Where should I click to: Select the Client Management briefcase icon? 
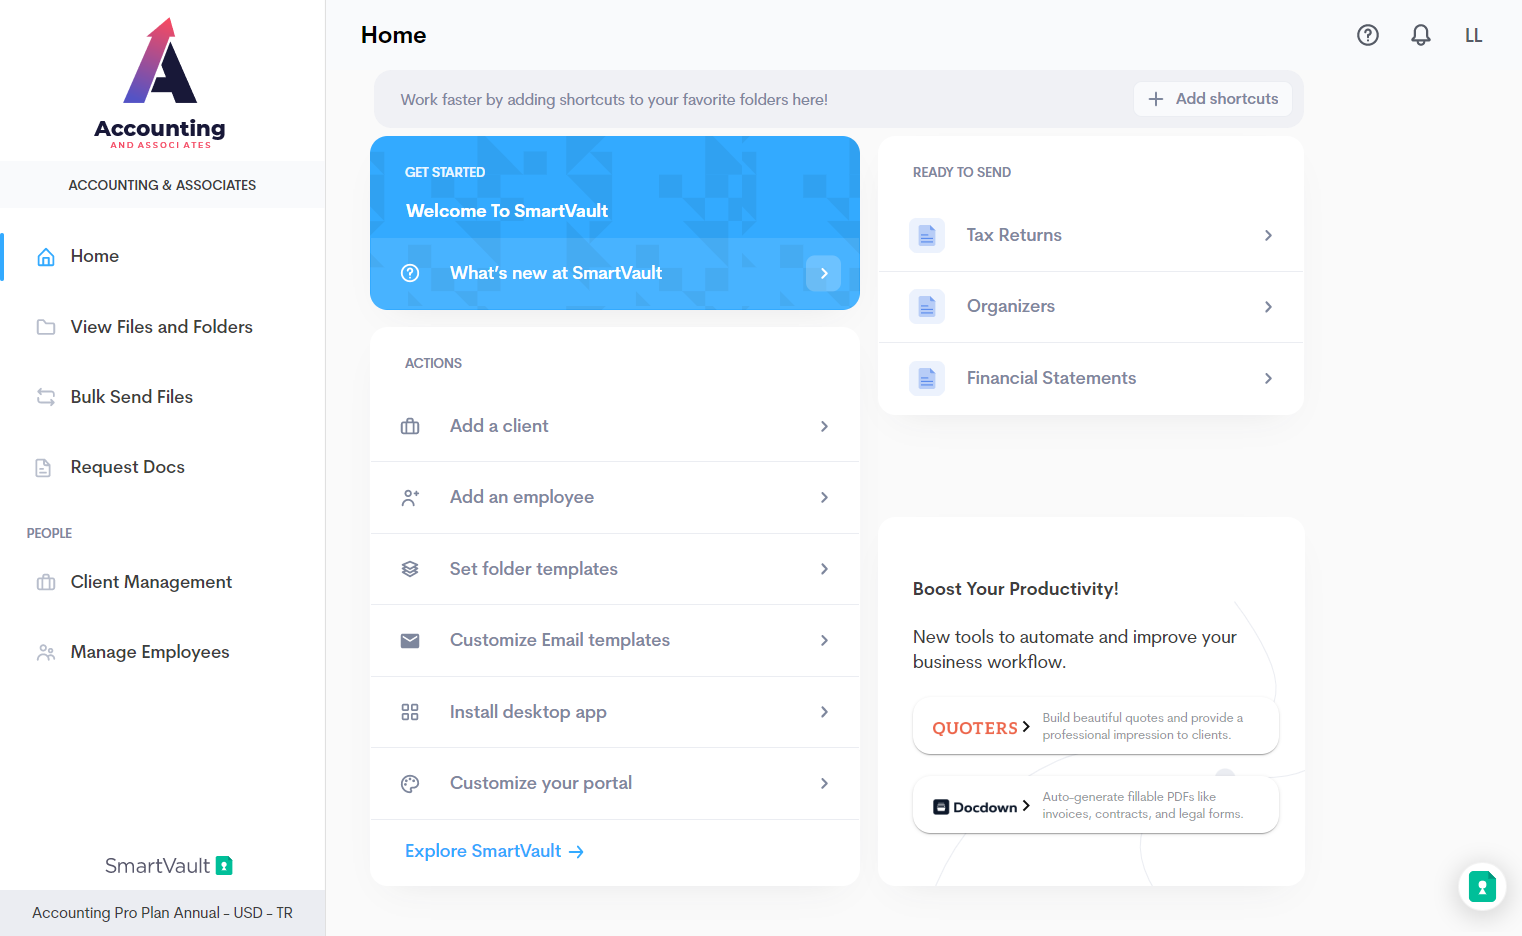pos(45,581)
